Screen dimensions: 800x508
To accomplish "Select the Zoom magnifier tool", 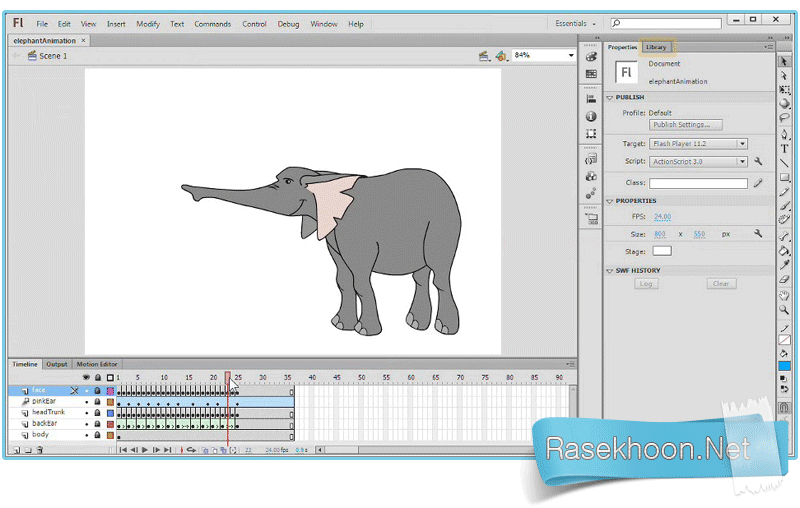I will coord(784,310).
